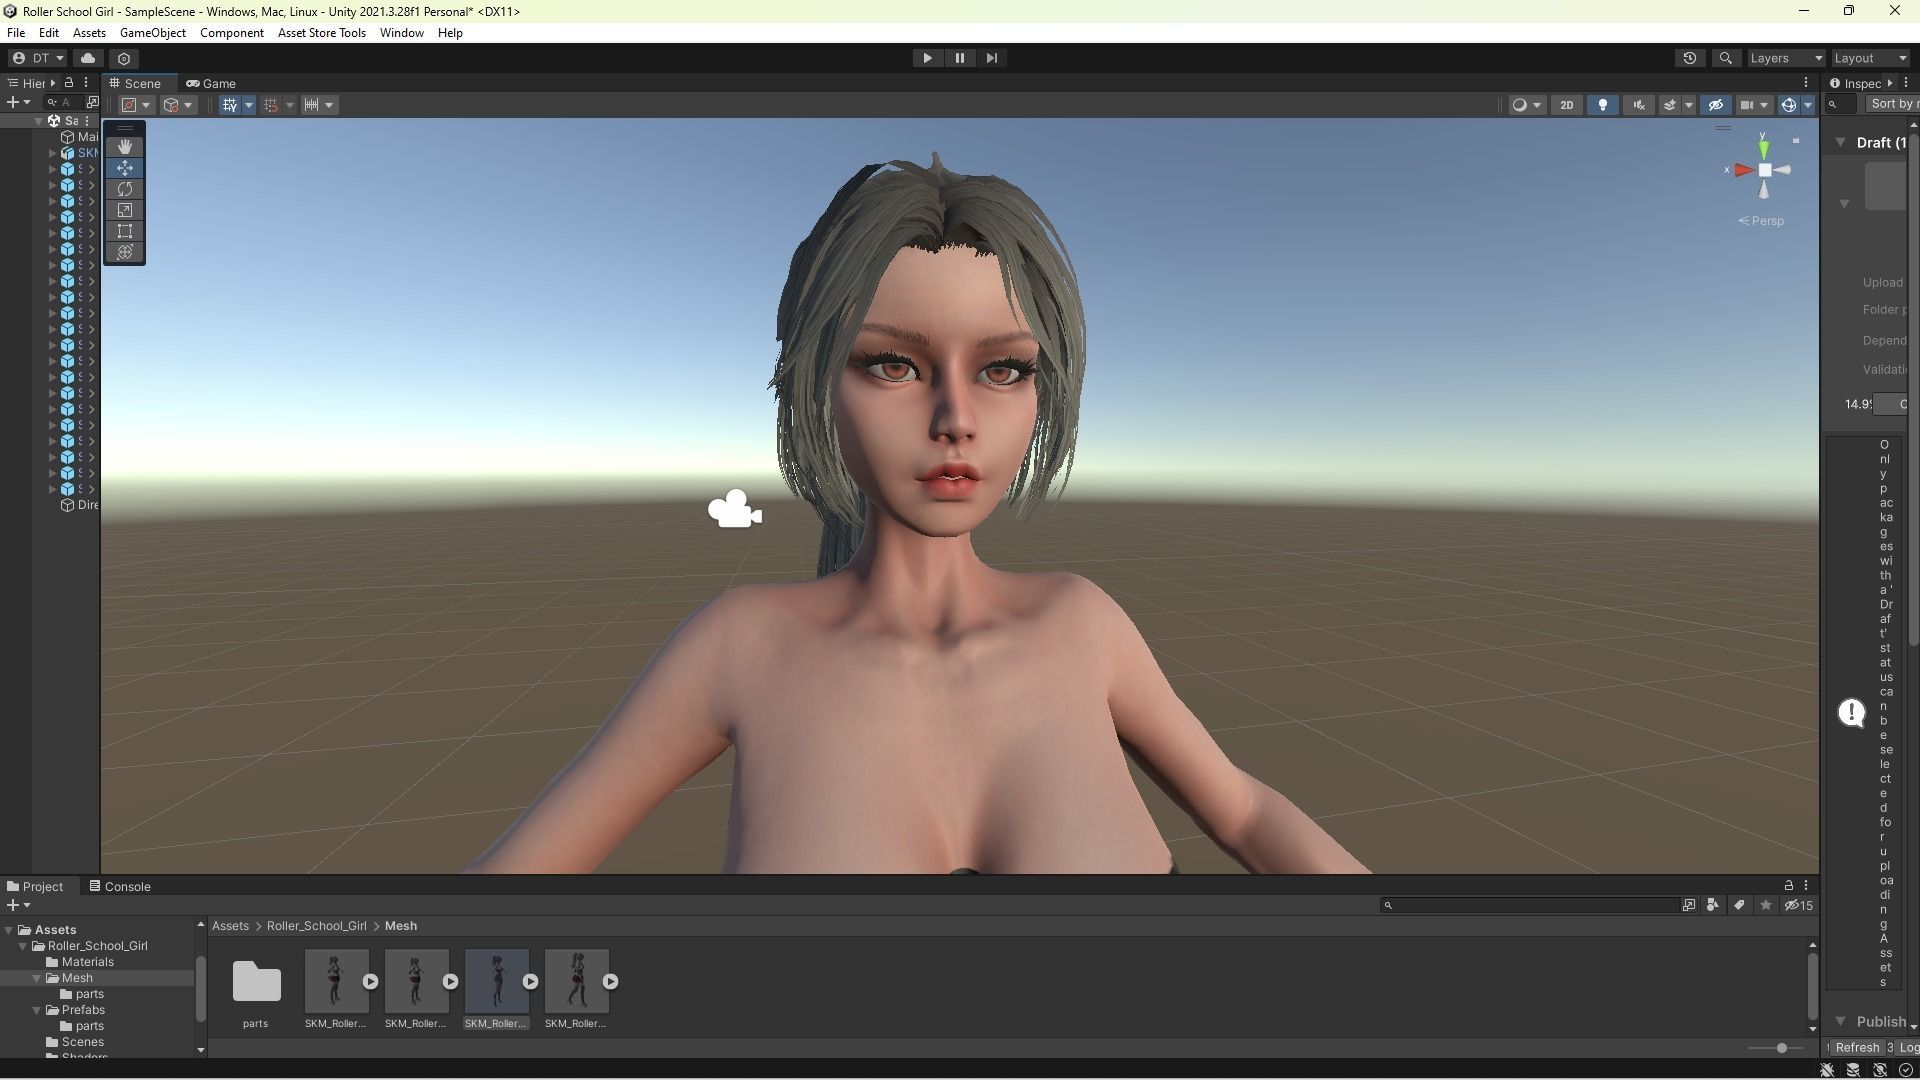The height and width of the screenshot is (1080, 1920).
Task: Adjust the Project thumbnail size slider
Action: pyautogui.click(x=1781, y=1048)
